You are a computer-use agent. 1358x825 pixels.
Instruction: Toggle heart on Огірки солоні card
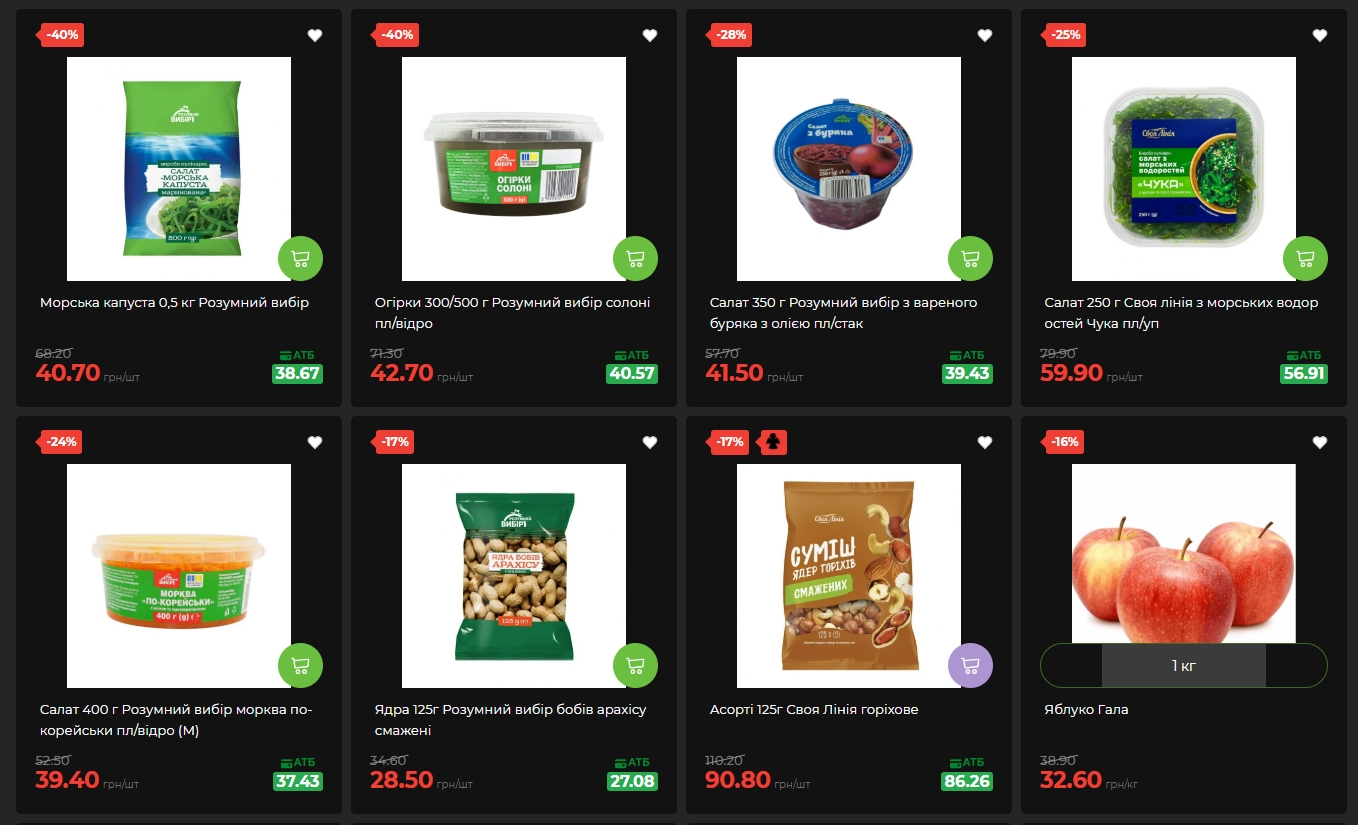click(650, 35)
